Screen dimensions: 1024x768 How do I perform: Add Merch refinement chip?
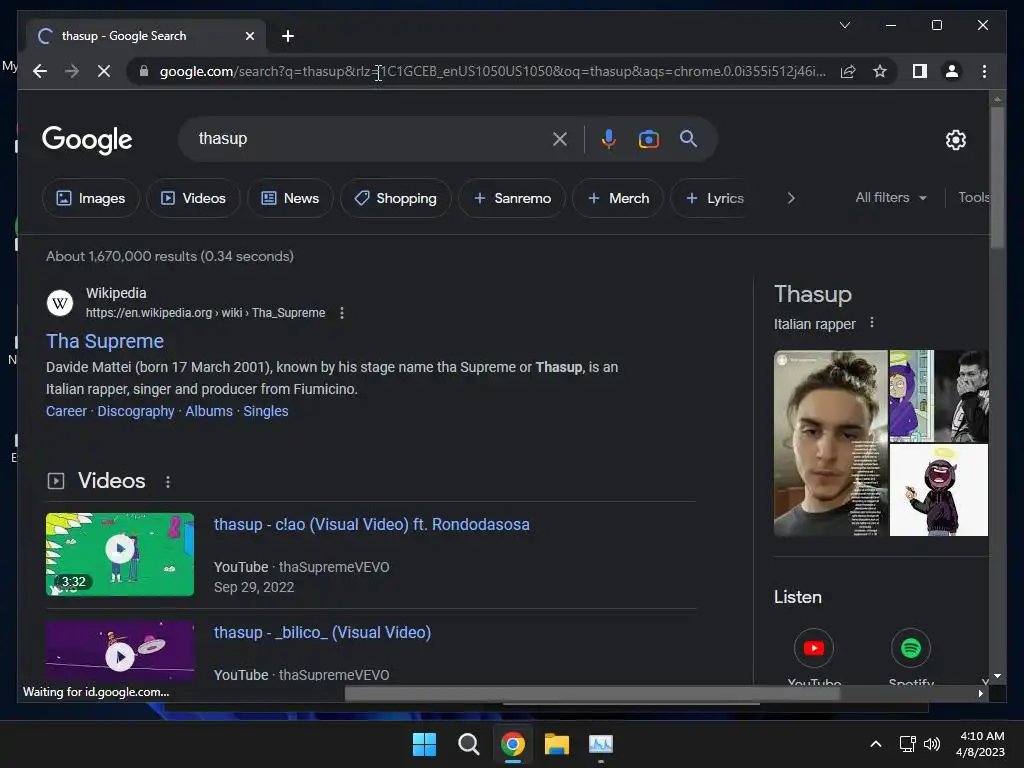[x=618, y=198]
